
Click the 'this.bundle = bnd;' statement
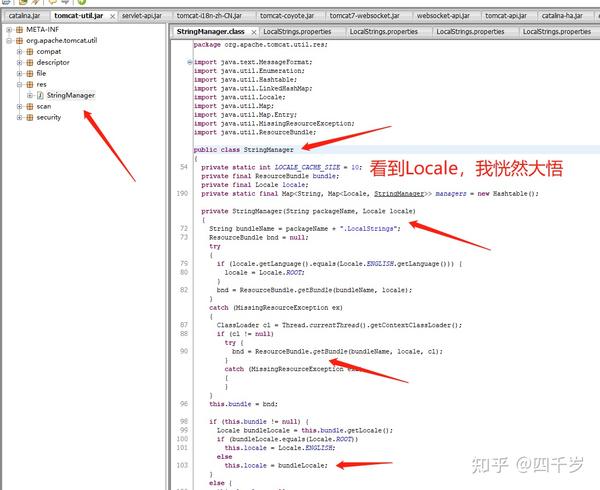click(243, 404)
